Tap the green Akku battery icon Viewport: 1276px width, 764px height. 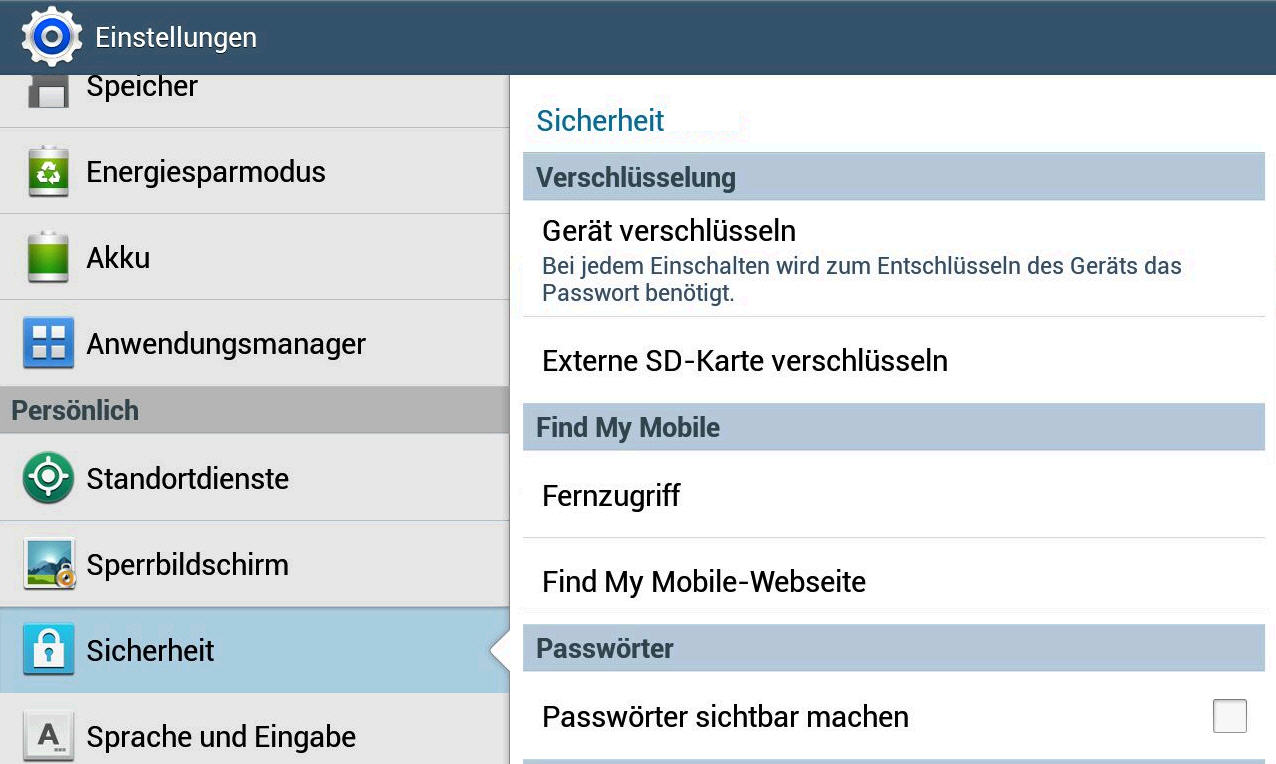tap(48, 257)
